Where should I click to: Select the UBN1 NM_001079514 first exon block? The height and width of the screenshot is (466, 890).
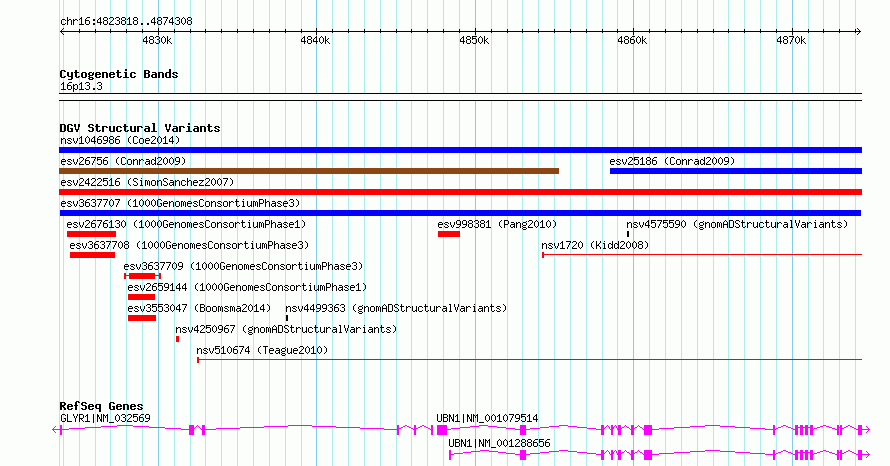442,430
